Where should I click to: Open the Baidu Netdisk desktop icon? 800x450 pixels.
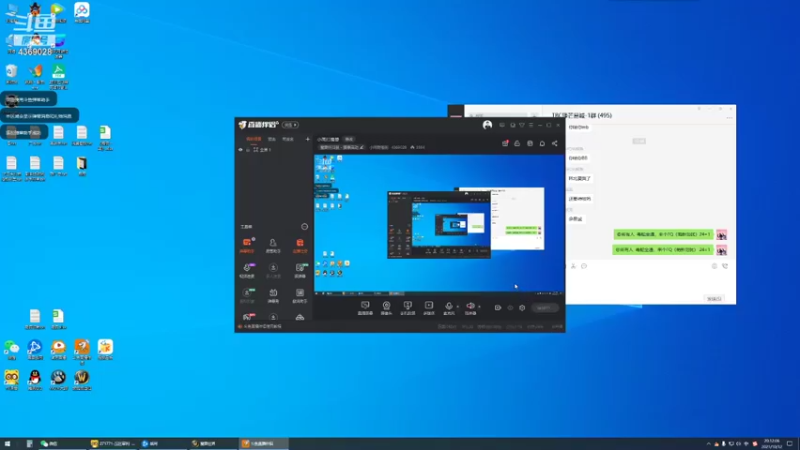82,12
